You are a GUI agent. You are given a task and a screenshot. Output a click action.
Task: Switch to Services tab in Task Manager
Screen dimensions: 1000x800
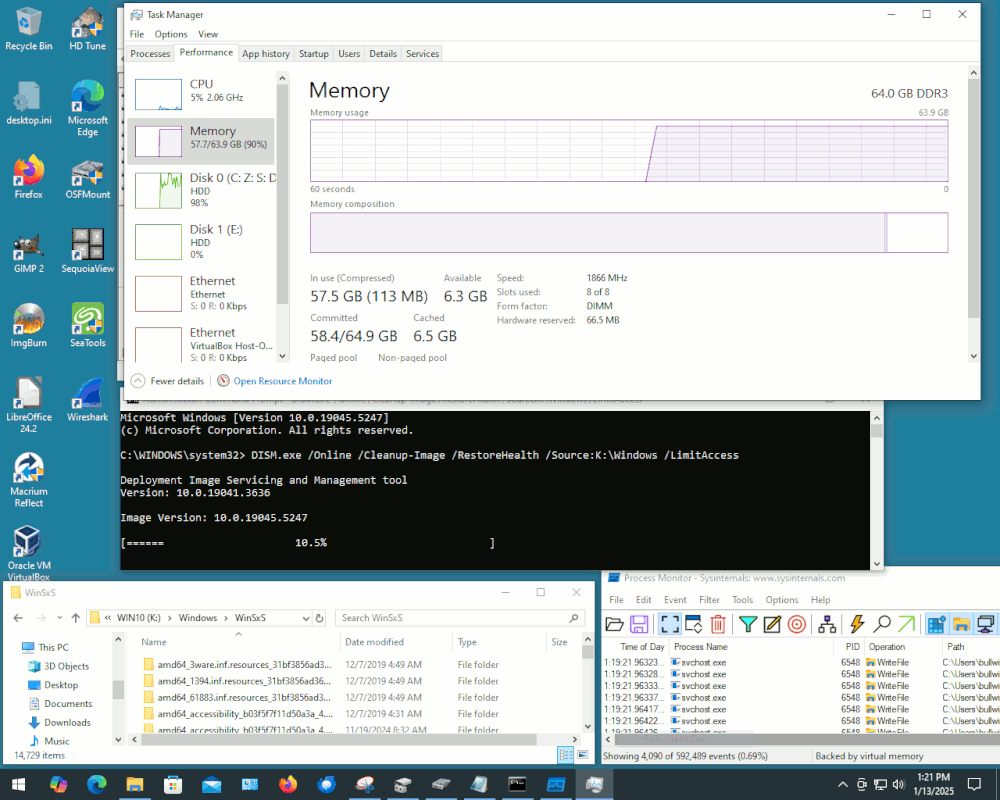tap(422, 54)
